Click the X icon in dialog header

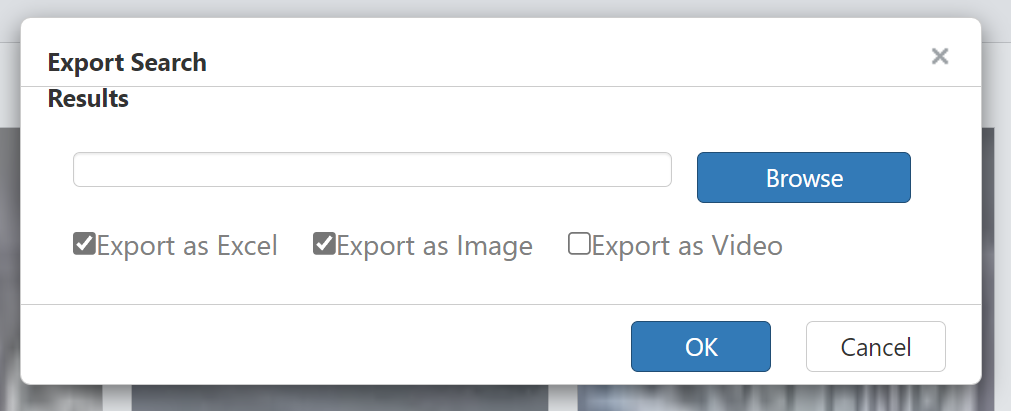click(x=939, y=56)
